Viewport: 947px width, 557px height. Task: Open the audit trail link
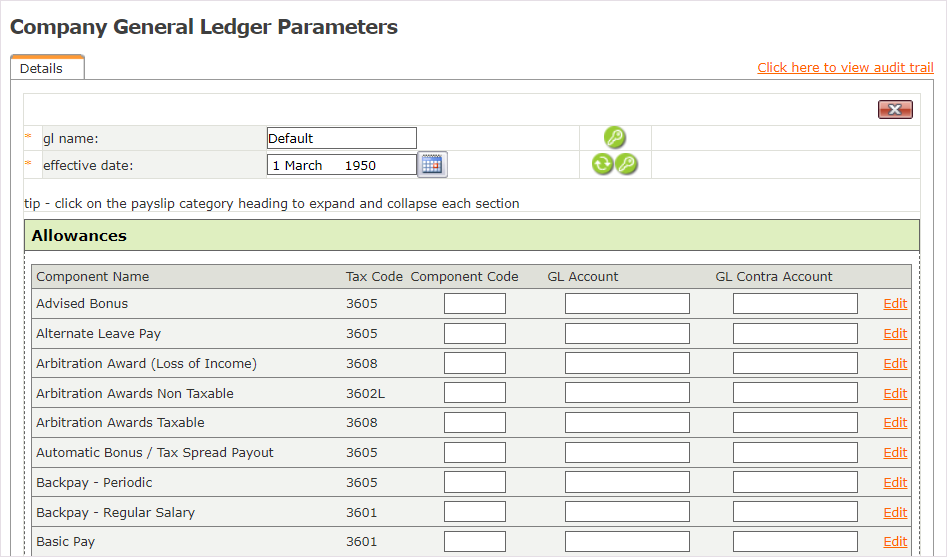click(845, 68)
